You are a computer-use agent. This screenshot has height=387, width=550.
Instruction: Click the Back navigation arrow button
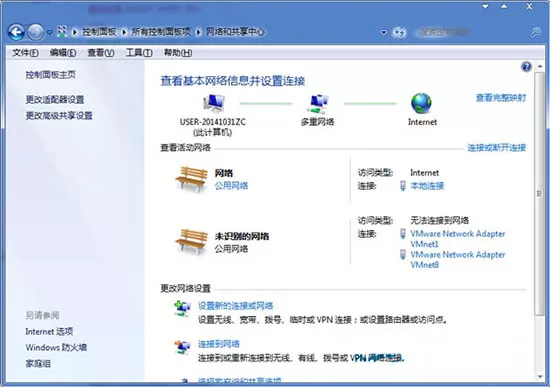[16, 32]
